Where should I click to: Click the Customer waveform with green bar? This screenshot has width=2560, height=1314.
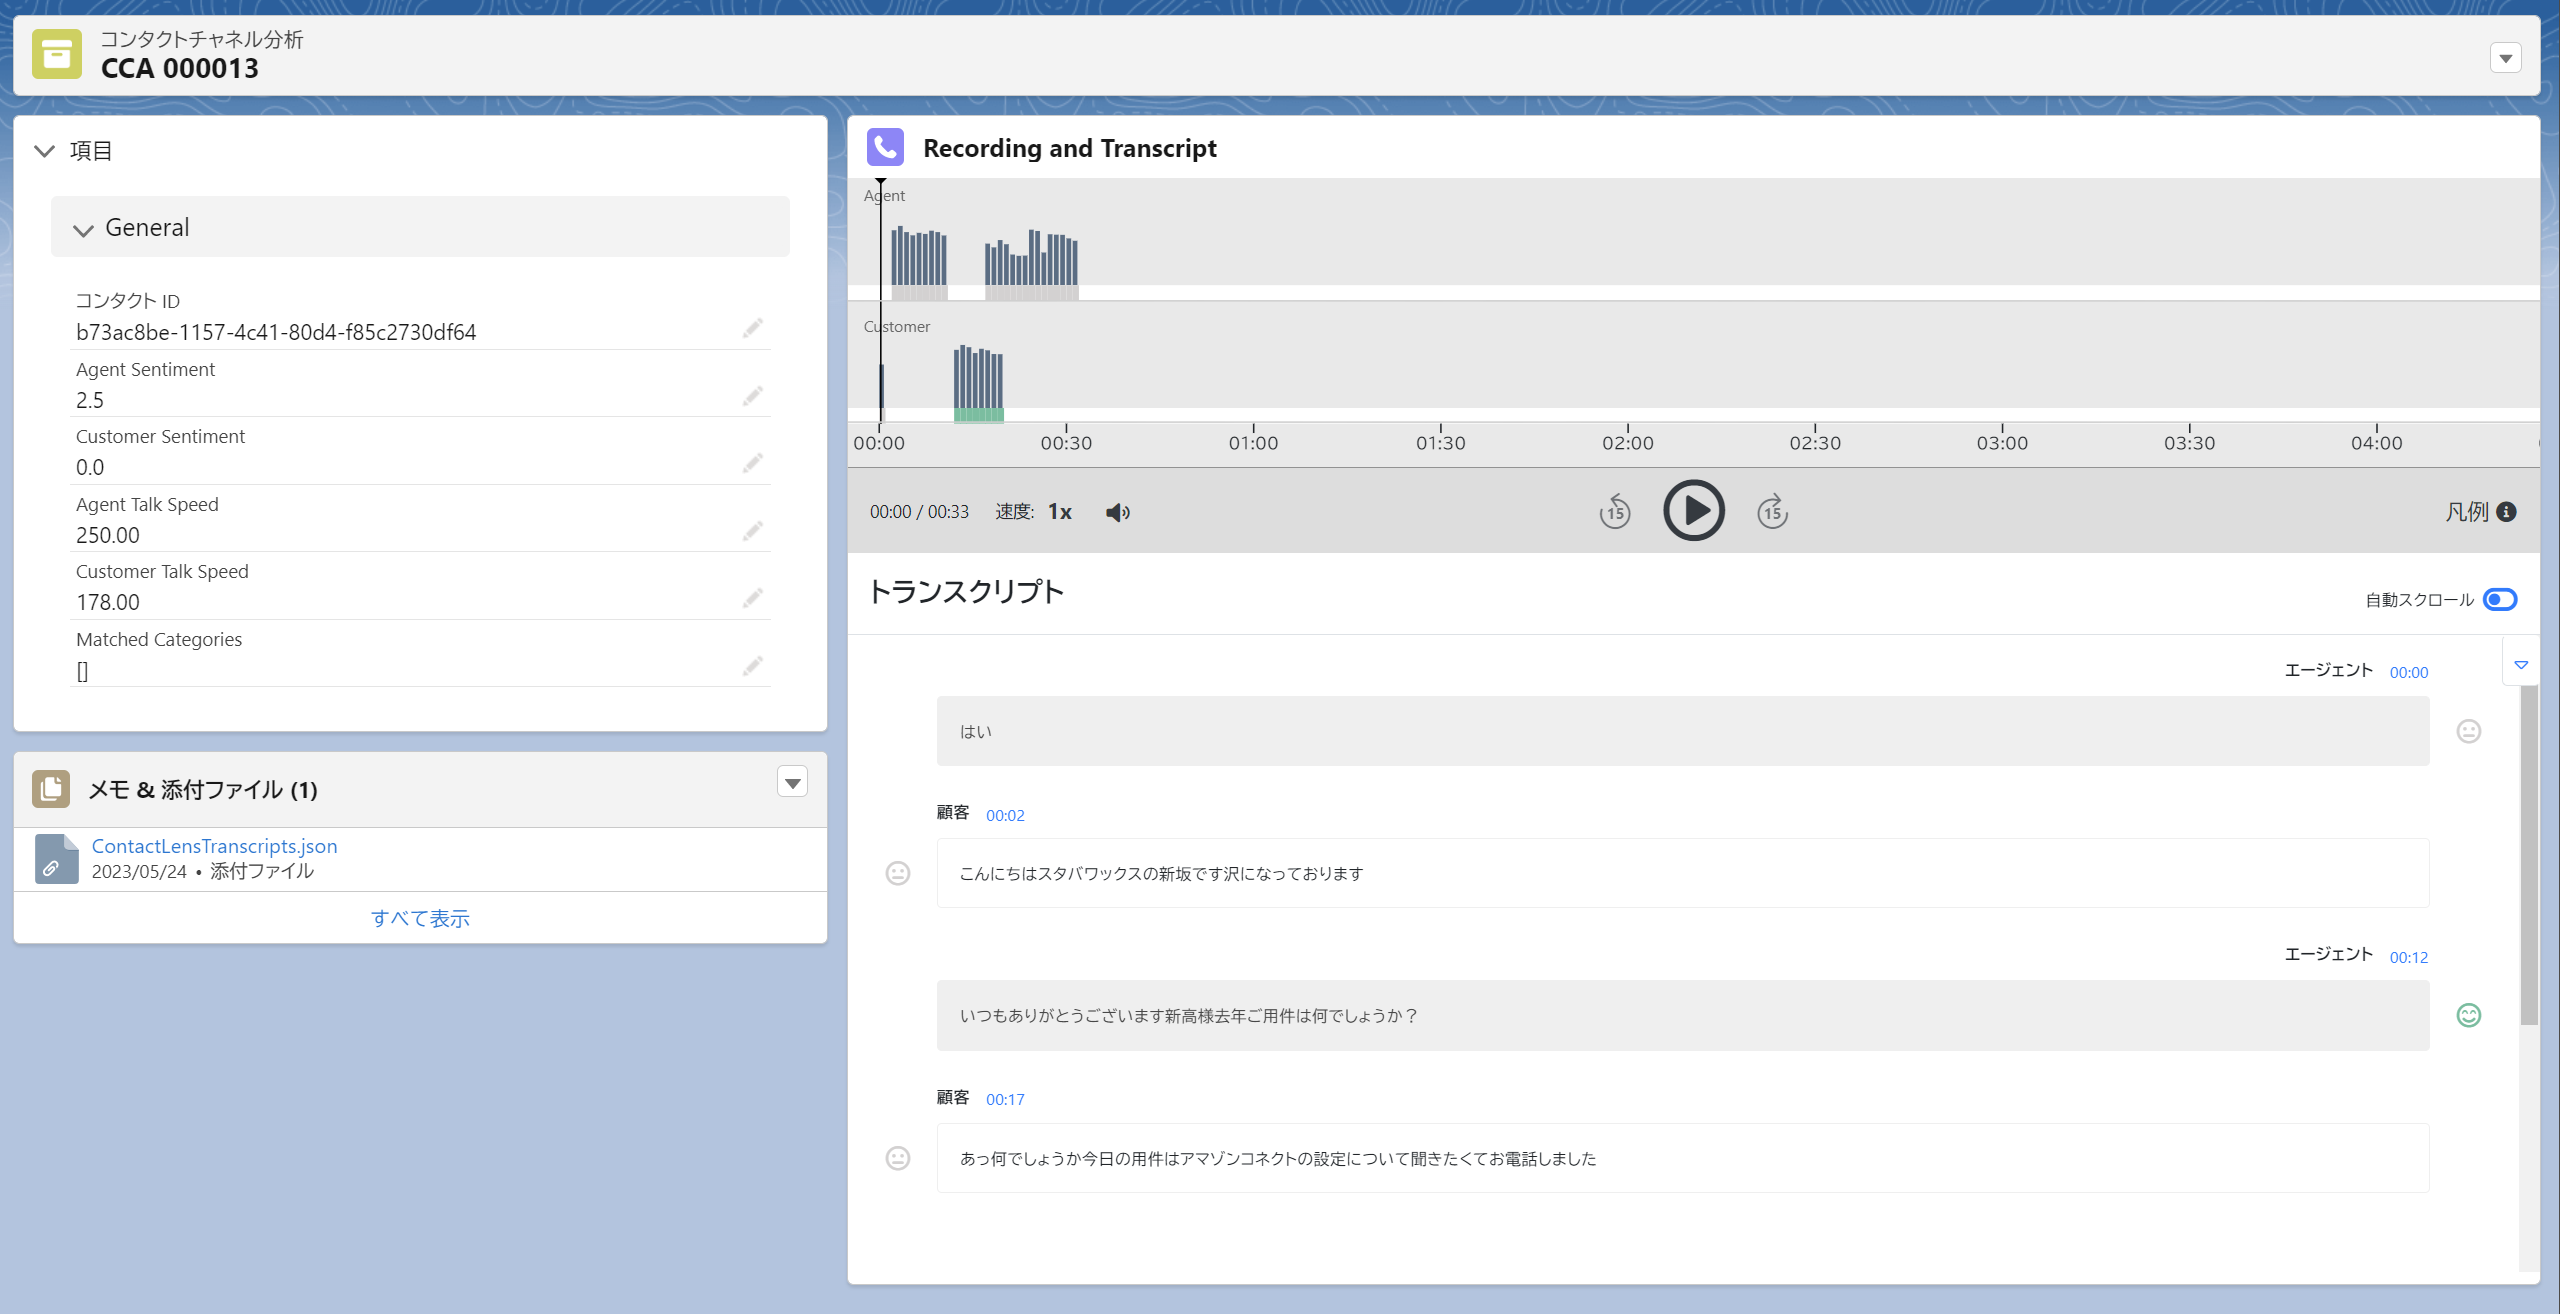(x=978, y=384)
